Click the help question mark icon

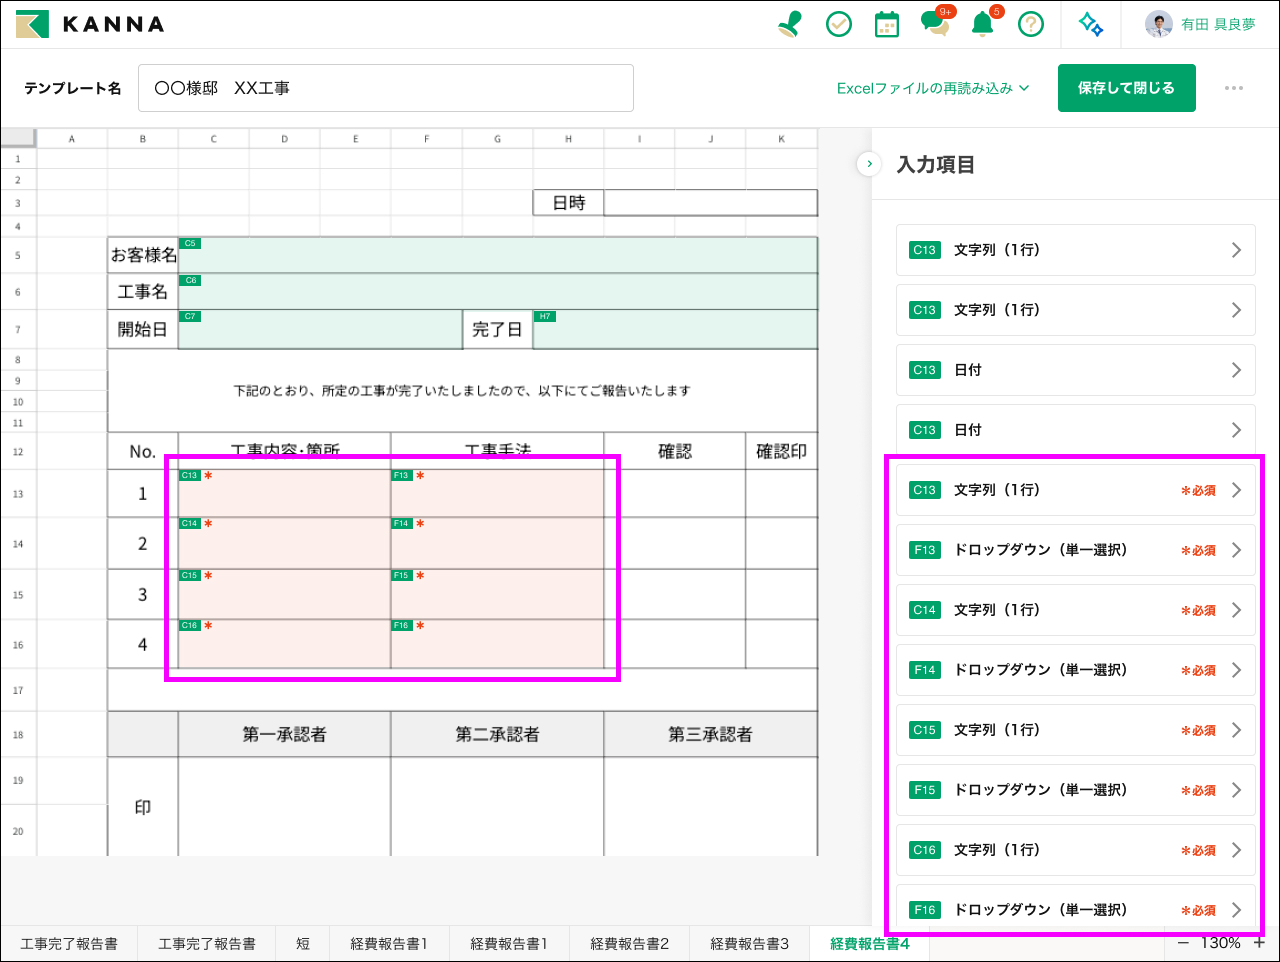pos(1031,24)
